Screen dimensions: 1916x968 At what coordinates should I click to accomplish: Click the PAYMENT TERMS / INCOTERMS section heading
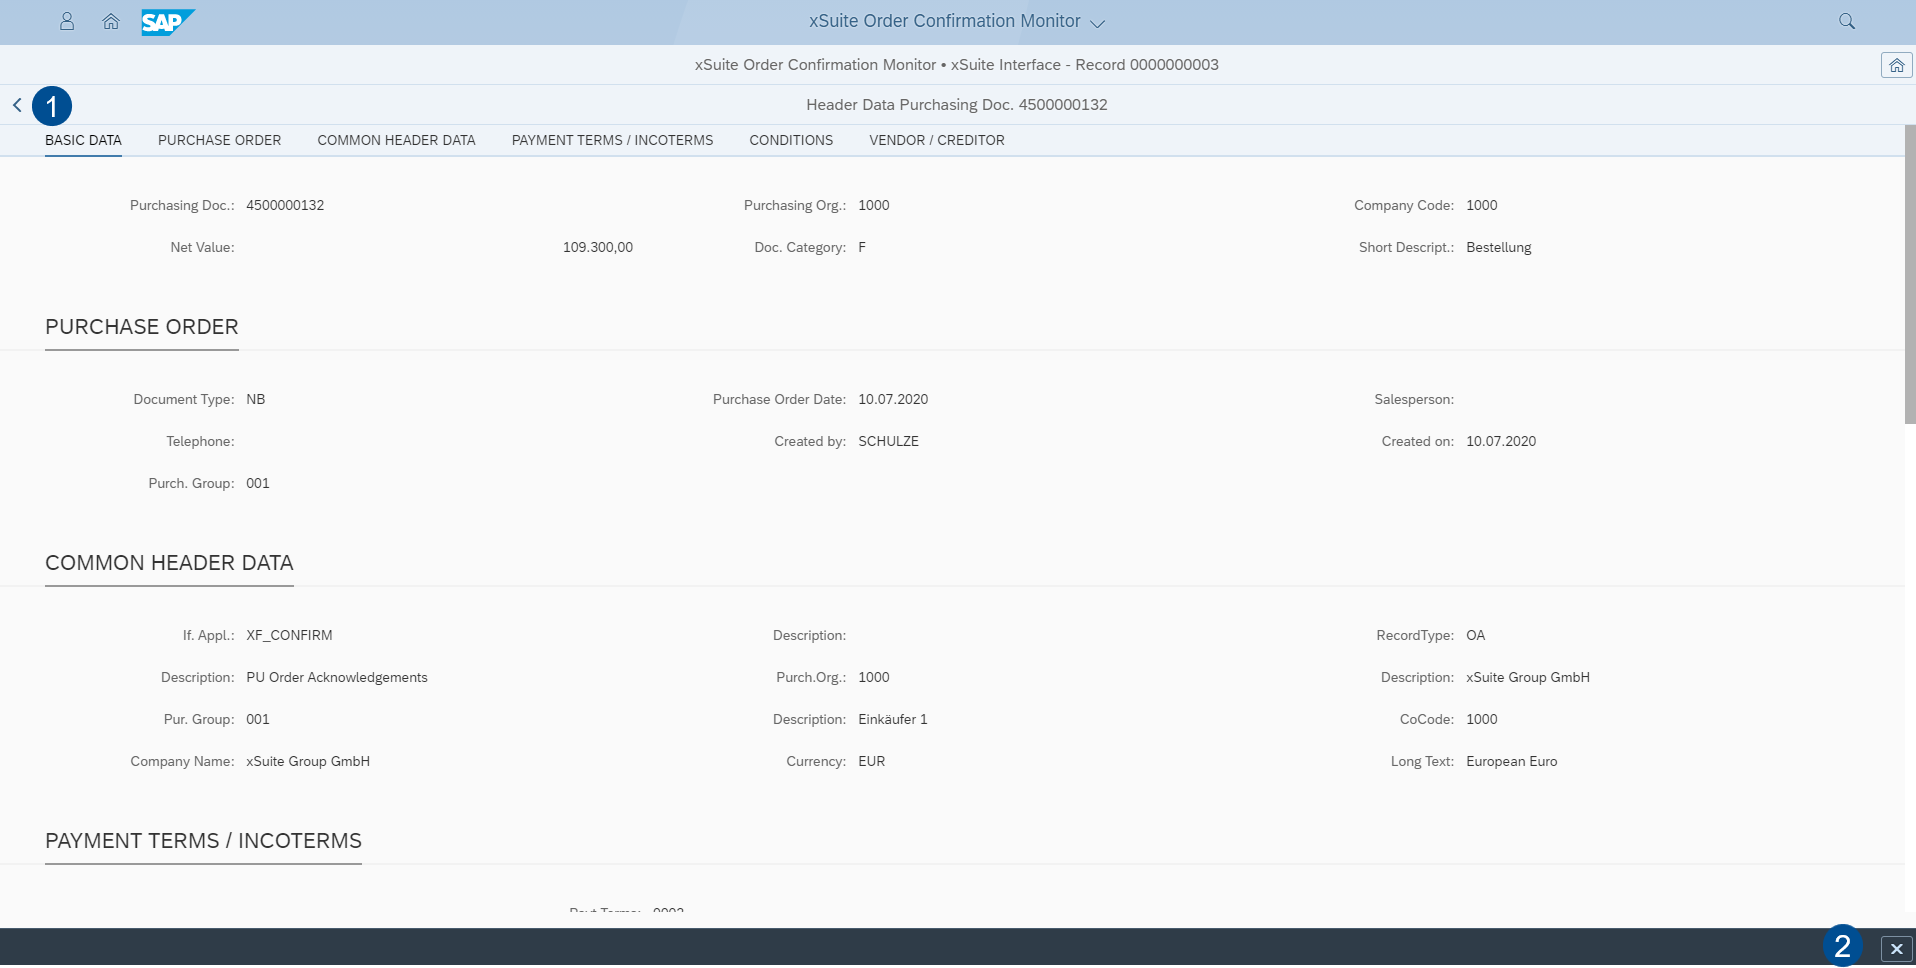203,841
